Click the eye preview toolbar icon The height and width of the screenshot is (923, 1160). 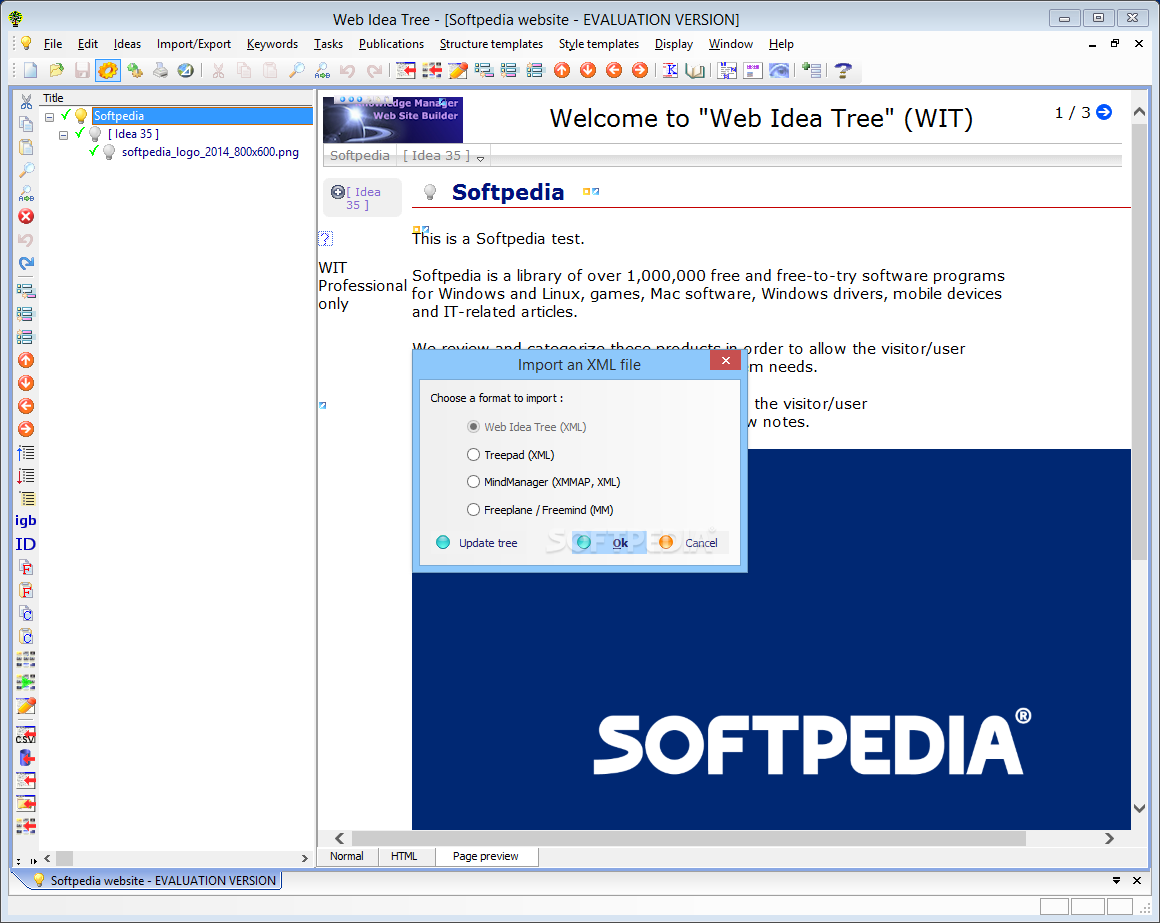click(x=779, y=70)
